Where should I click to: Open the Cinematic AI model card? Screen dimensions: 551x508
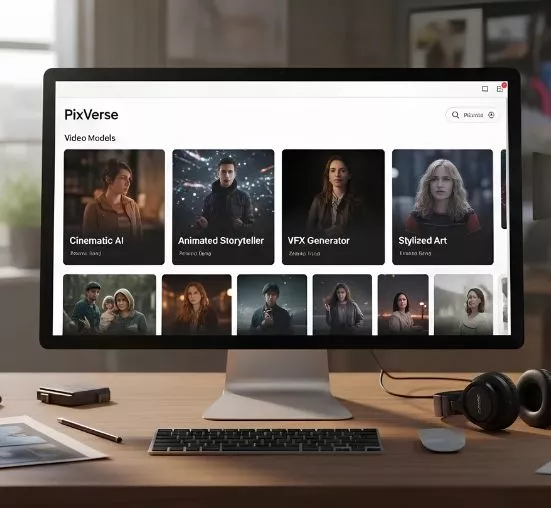[x=114, y=207]
